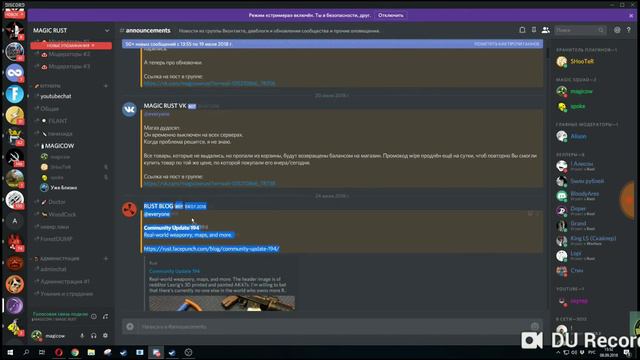640x360 pixels.
Task: Open the MAGICOW voice channel
Action: pyautogui.click(x=59, y=146)
